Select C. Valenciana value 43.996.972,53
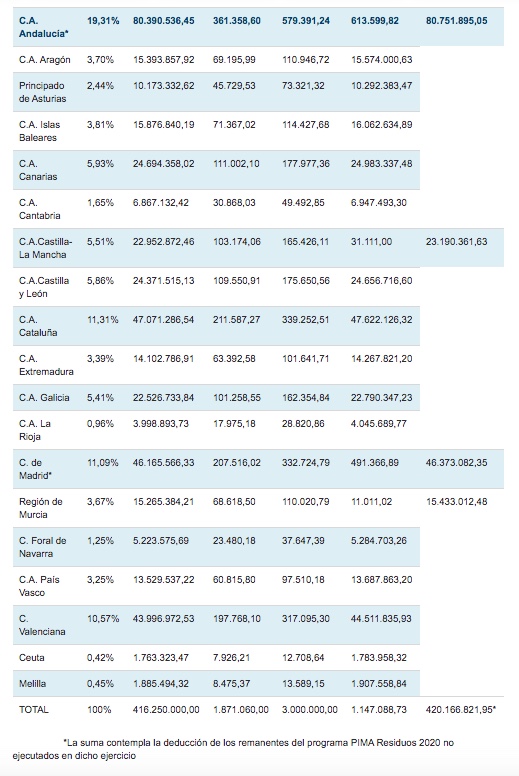This screenshot has width=519, height=776. tap(163, 619)
